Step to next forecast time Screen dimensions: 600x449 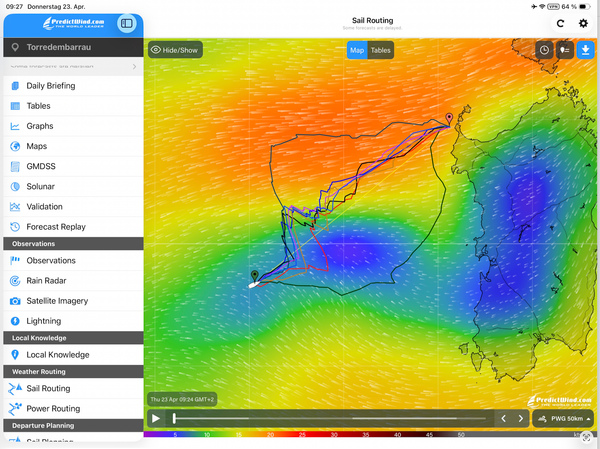[521, 418]
